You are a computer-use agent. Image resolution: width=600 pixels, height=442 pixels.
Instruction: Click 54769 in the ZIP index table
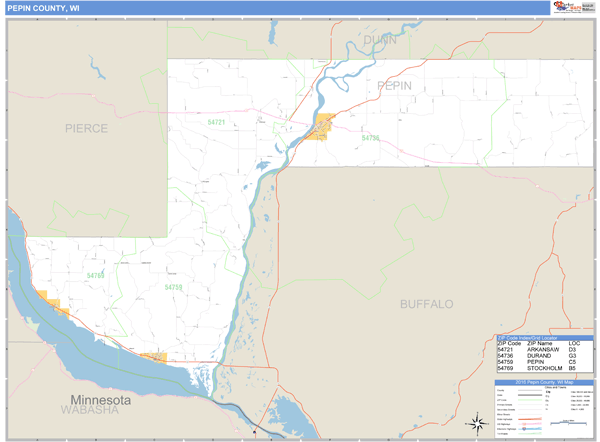click(505, 368)
